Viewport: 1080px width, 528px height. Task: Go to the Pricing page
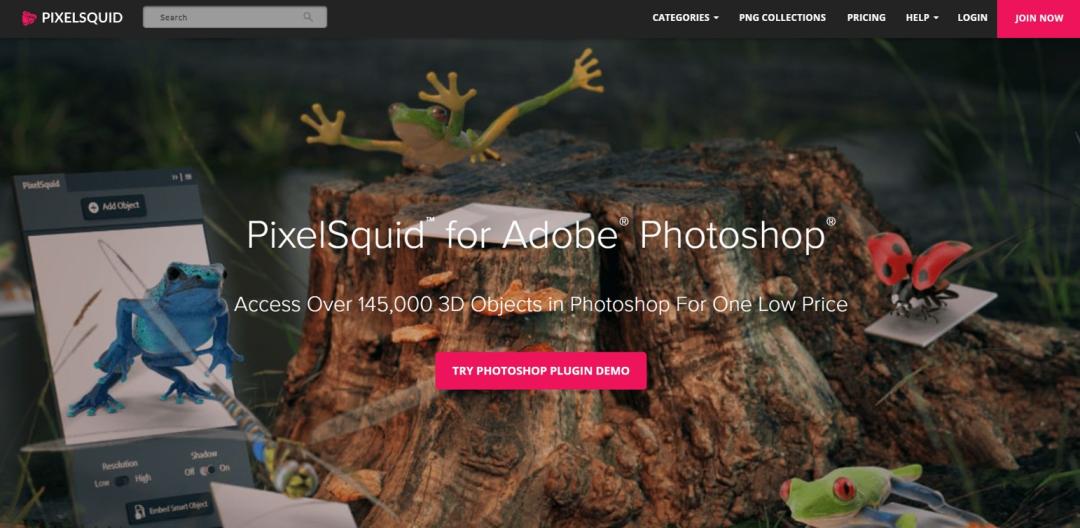point(866,18)
